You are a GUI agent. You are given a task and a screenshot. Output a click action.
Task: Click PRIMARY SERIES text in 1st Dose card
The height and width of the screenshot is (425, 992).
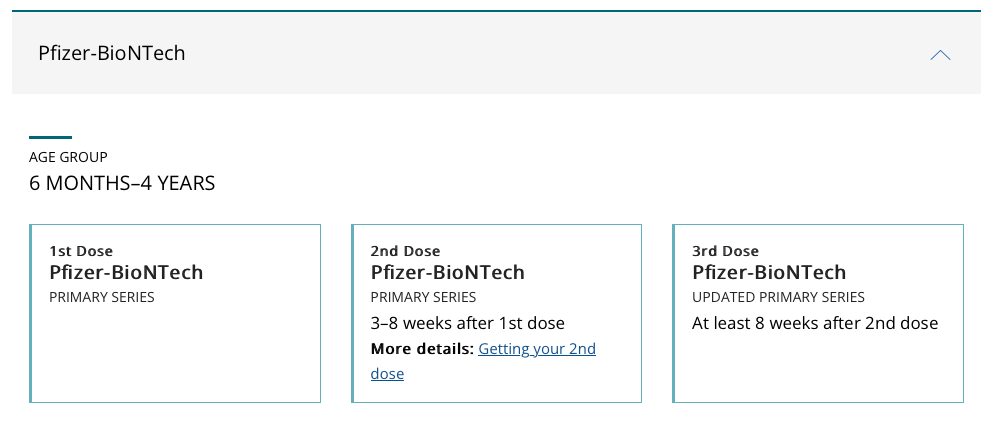point(102,297)
